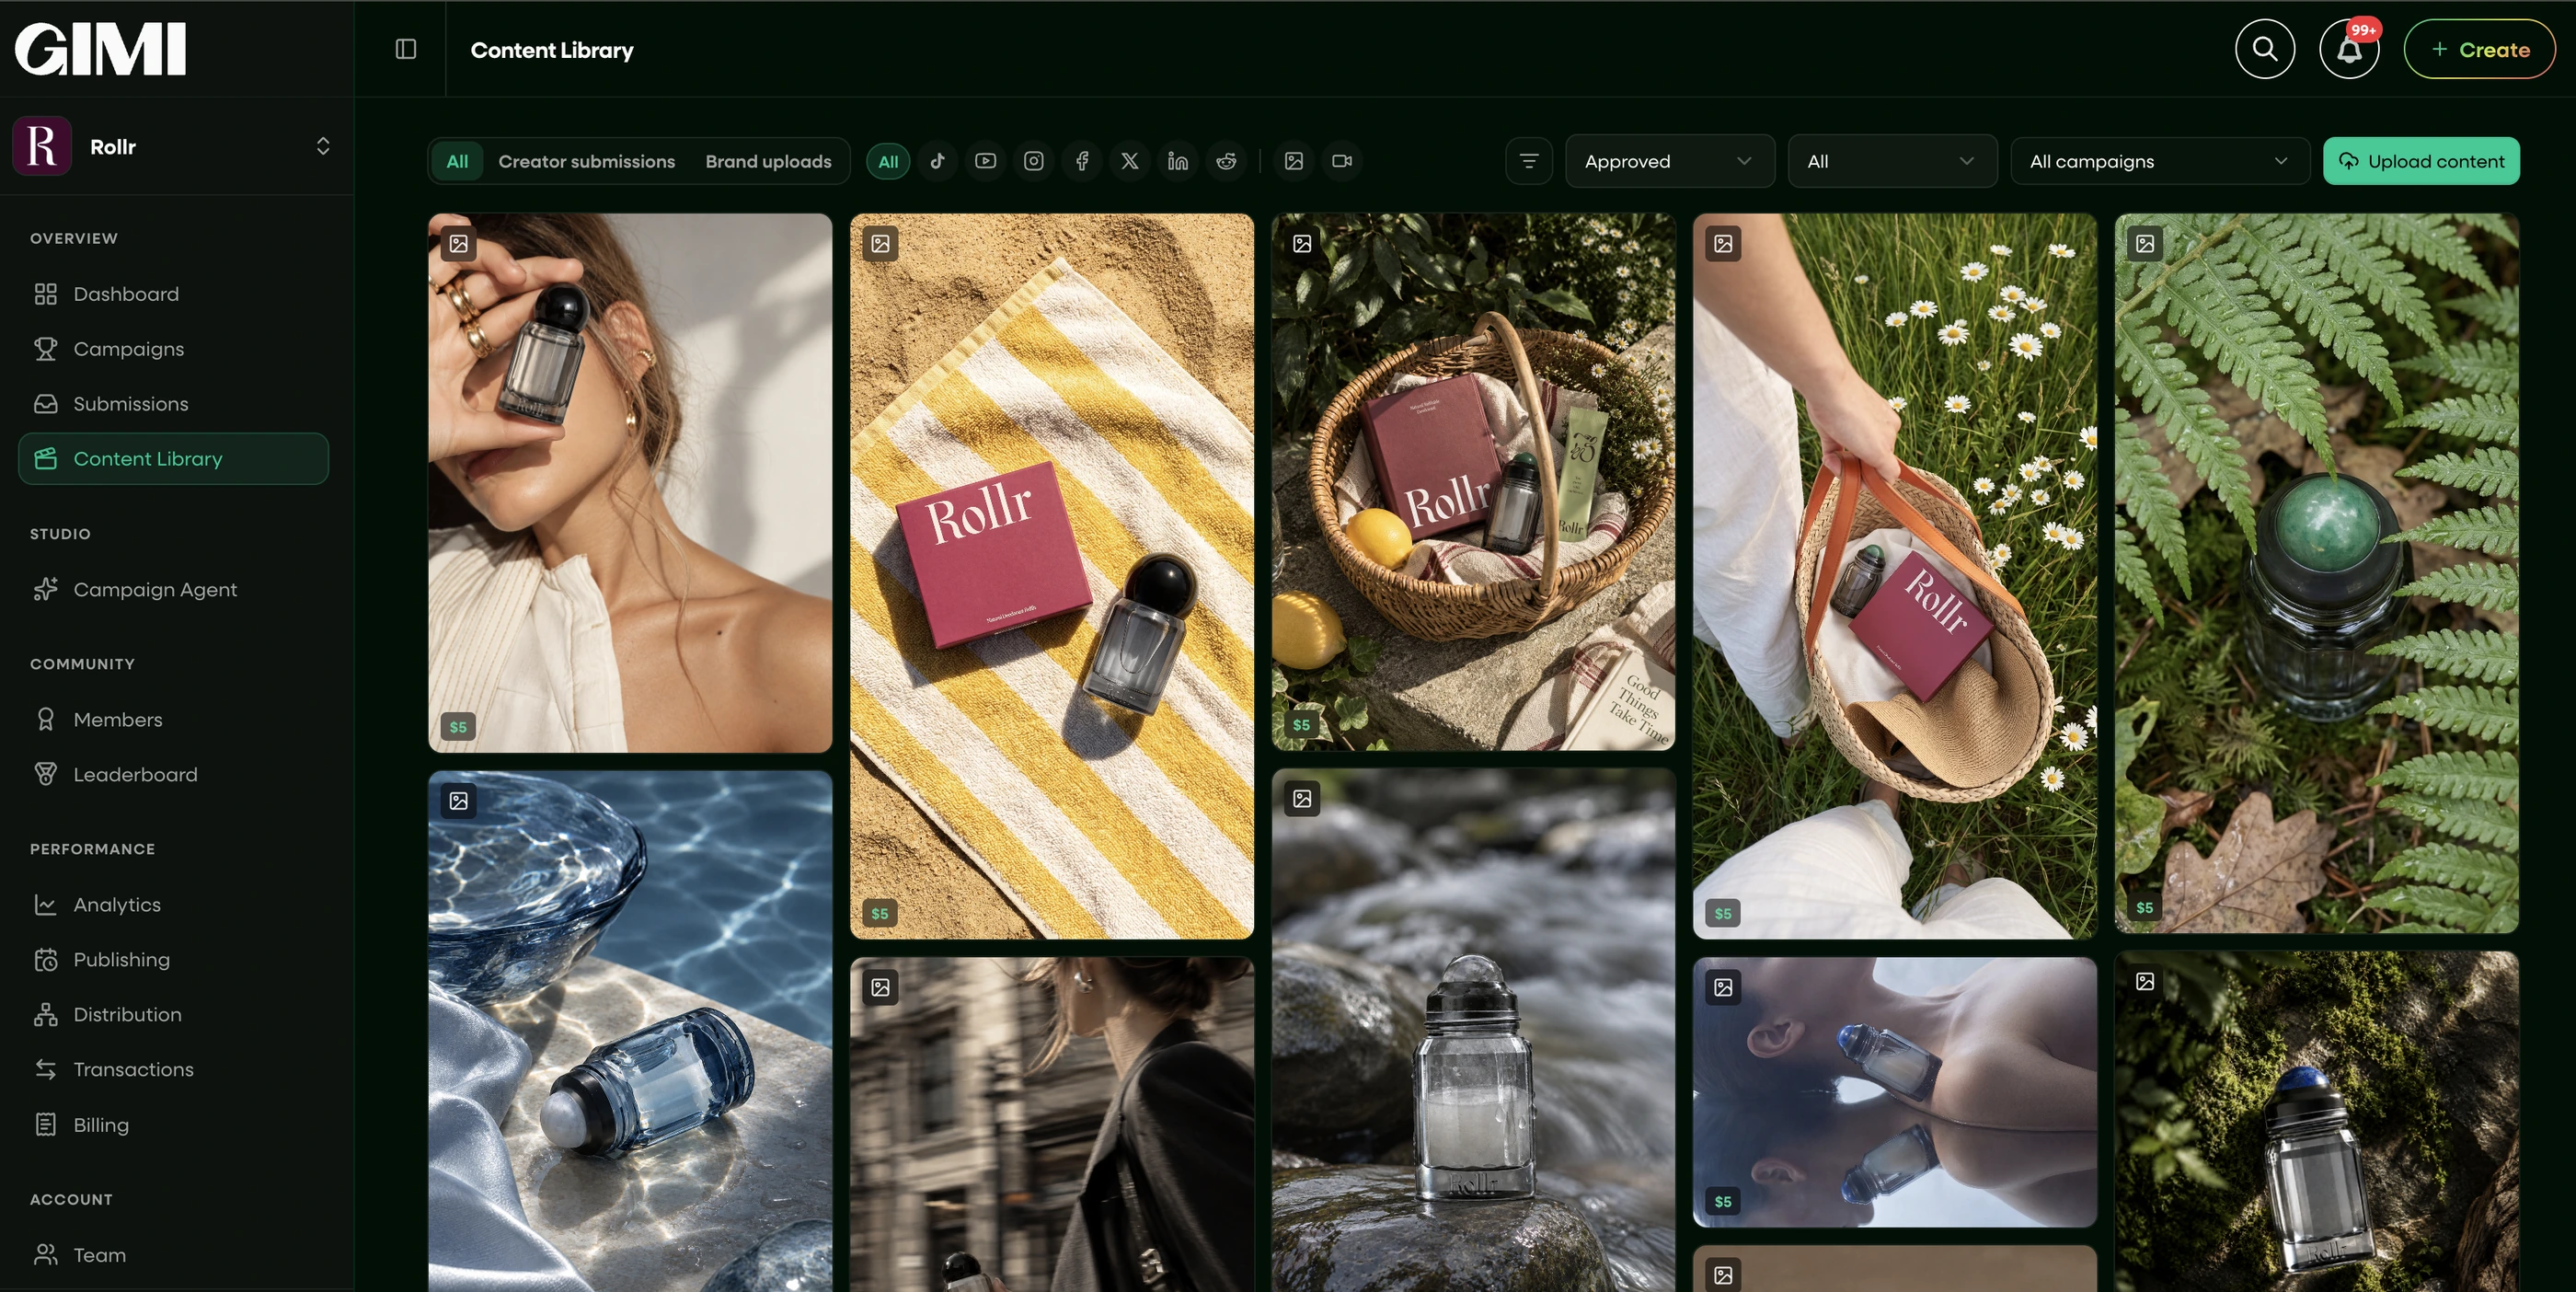Open the wicker basket with lemons image
Viewport: 2576px width, 1292px height.
pos(1473,482)
